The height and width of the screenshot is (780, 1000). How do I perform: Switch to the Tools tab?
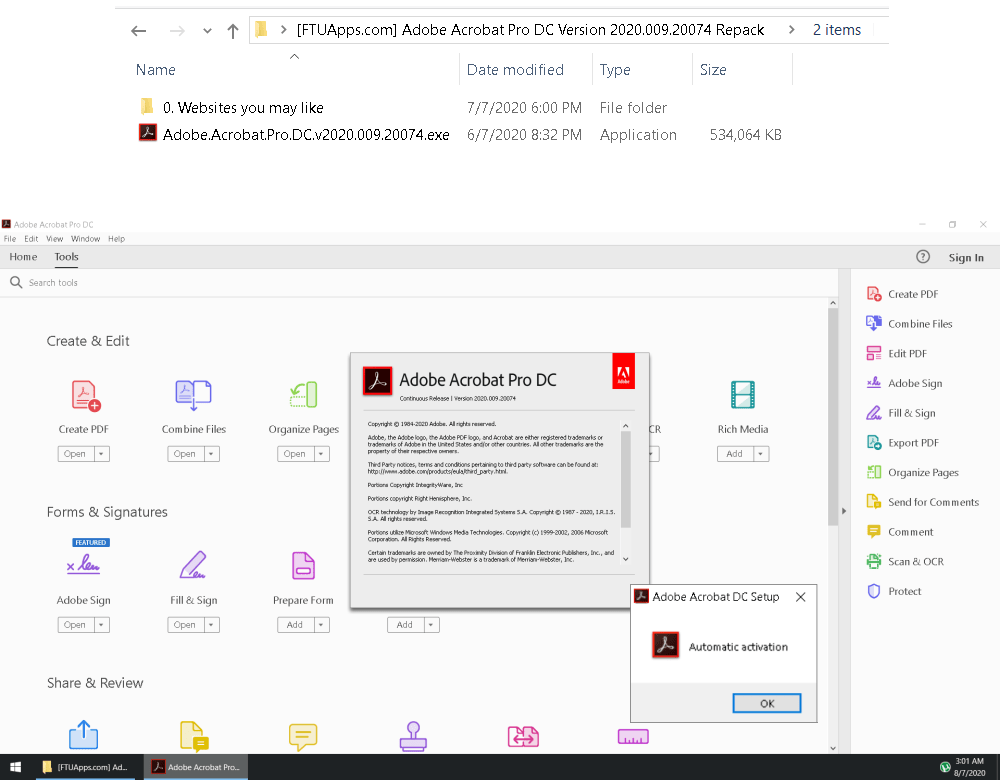tap(66, 257)
